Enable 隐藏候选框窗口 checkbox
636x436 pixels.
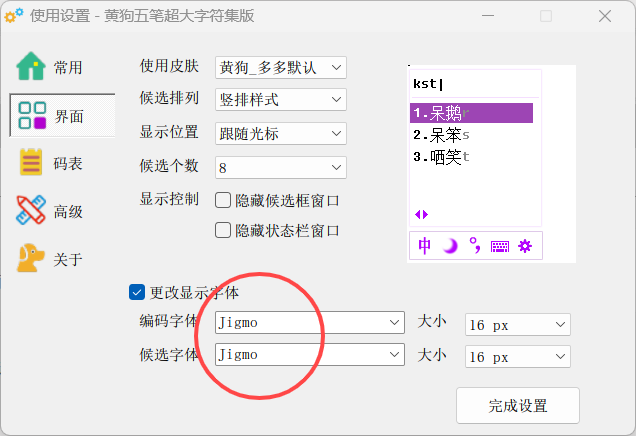point(224,200)
